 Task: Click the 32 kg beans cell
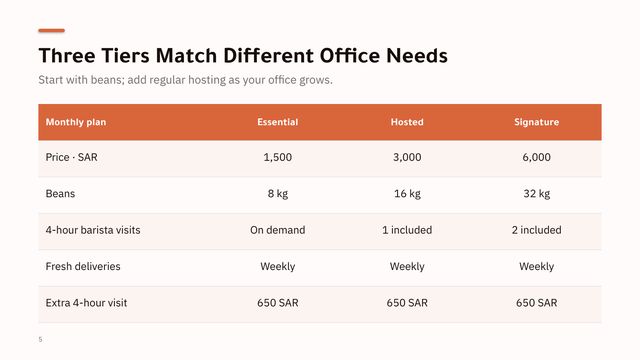click(x=536, y=193)
